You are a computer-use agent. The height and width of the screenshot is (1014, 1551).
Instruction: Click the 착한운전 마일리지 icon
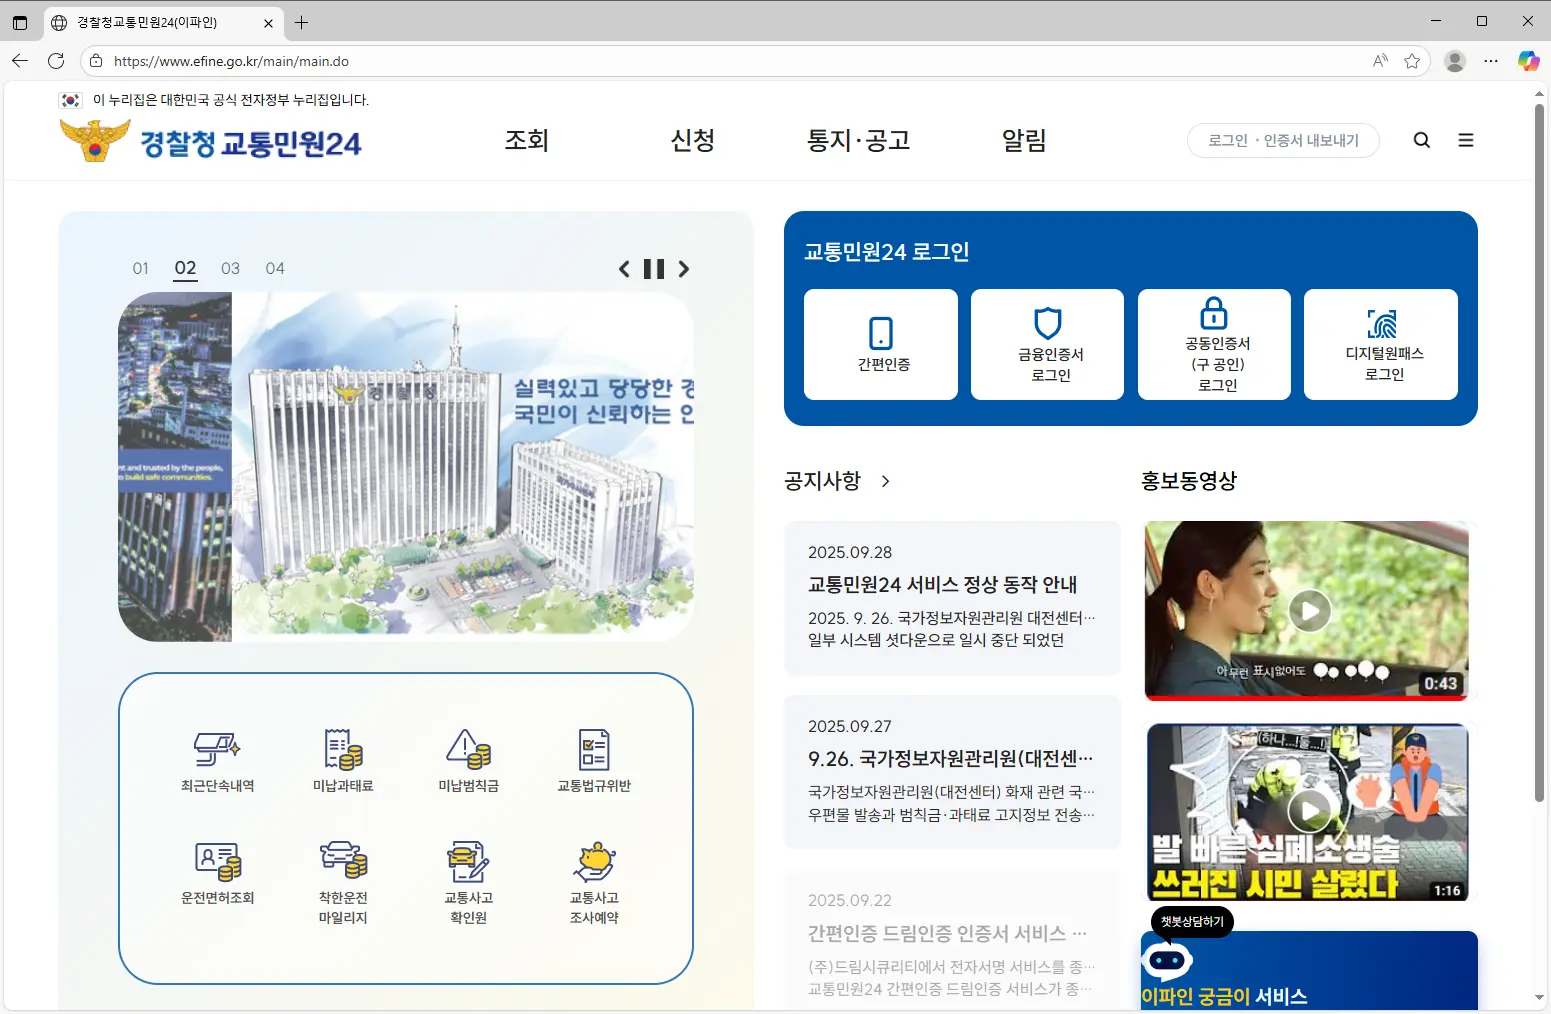click(x=343, y=862)
